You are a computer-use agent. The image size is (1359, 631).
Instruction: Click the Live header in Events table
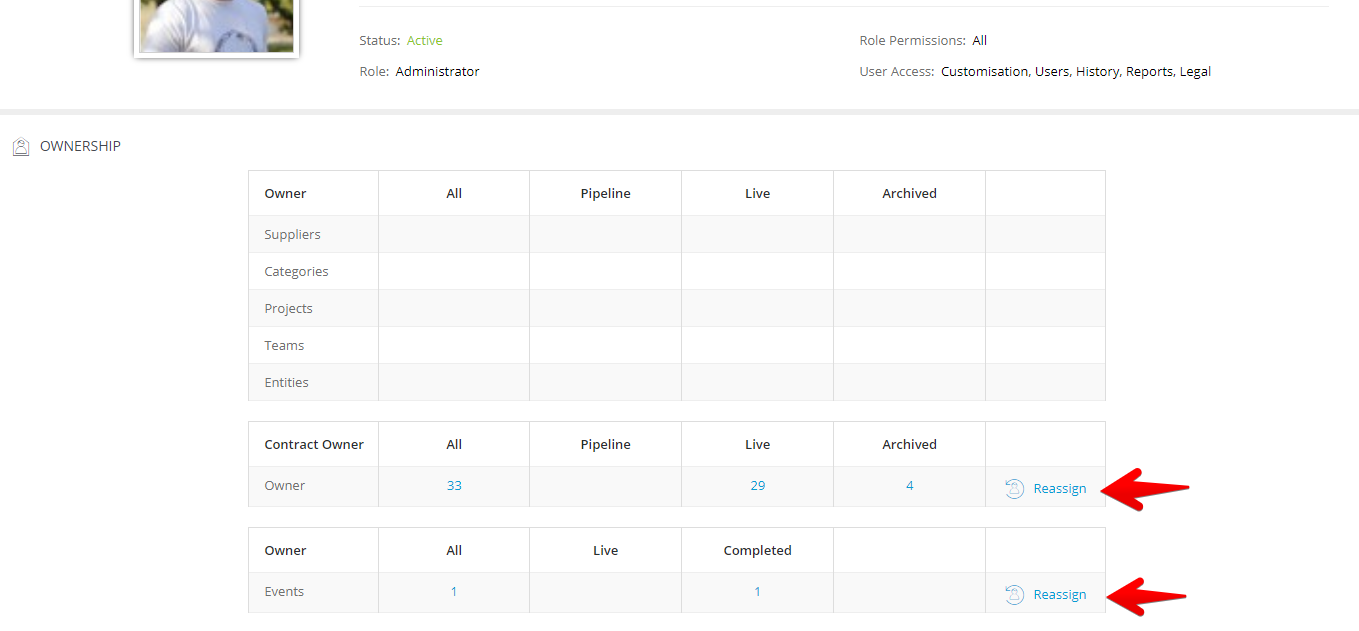pos(605,551)
